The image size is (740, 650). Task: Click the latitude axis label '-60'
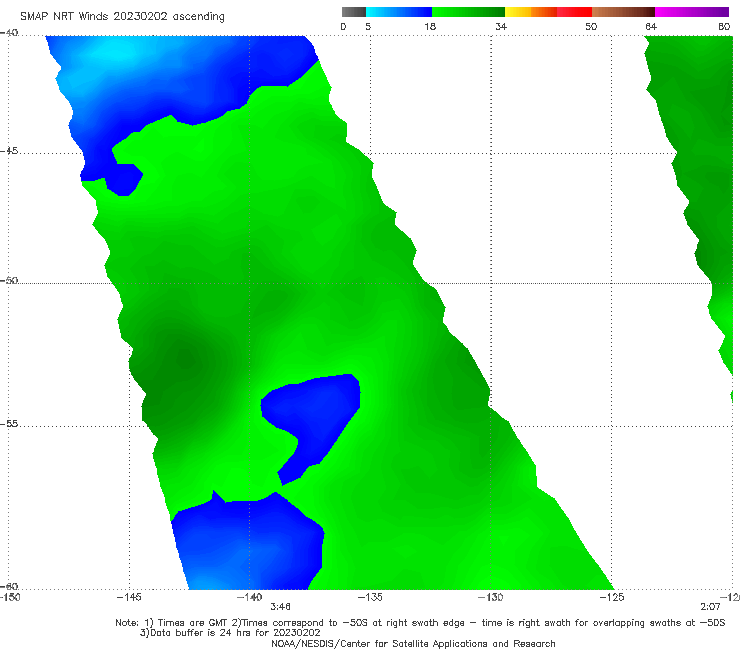[9, 586]
